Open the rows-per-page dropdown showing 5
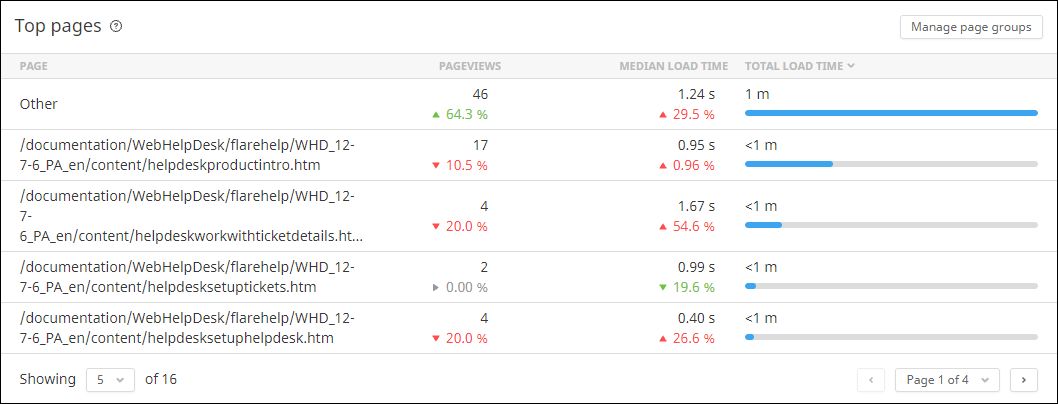The width and height of the screenshot is (1058, 404). 110,379
